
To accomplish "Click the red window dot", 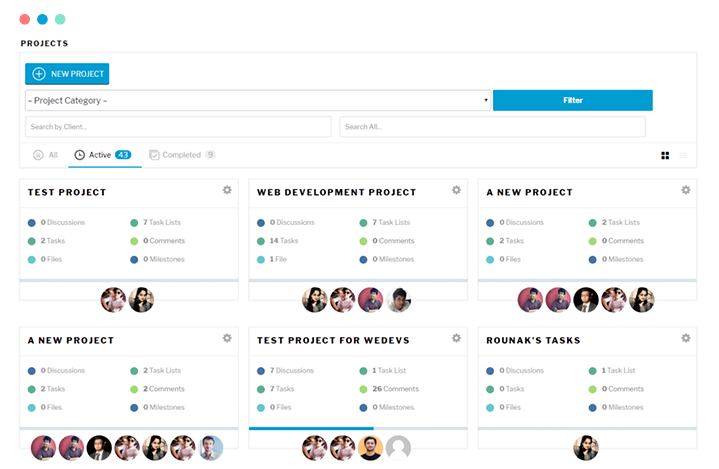I will (25, 19).
